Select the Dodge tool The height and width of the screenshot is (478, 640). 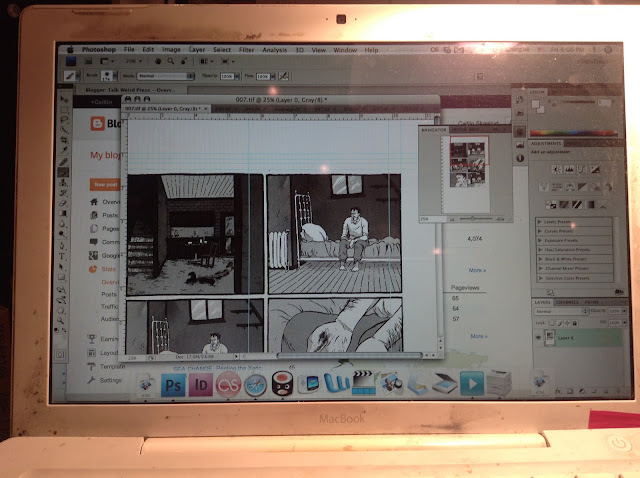(62, 234)
